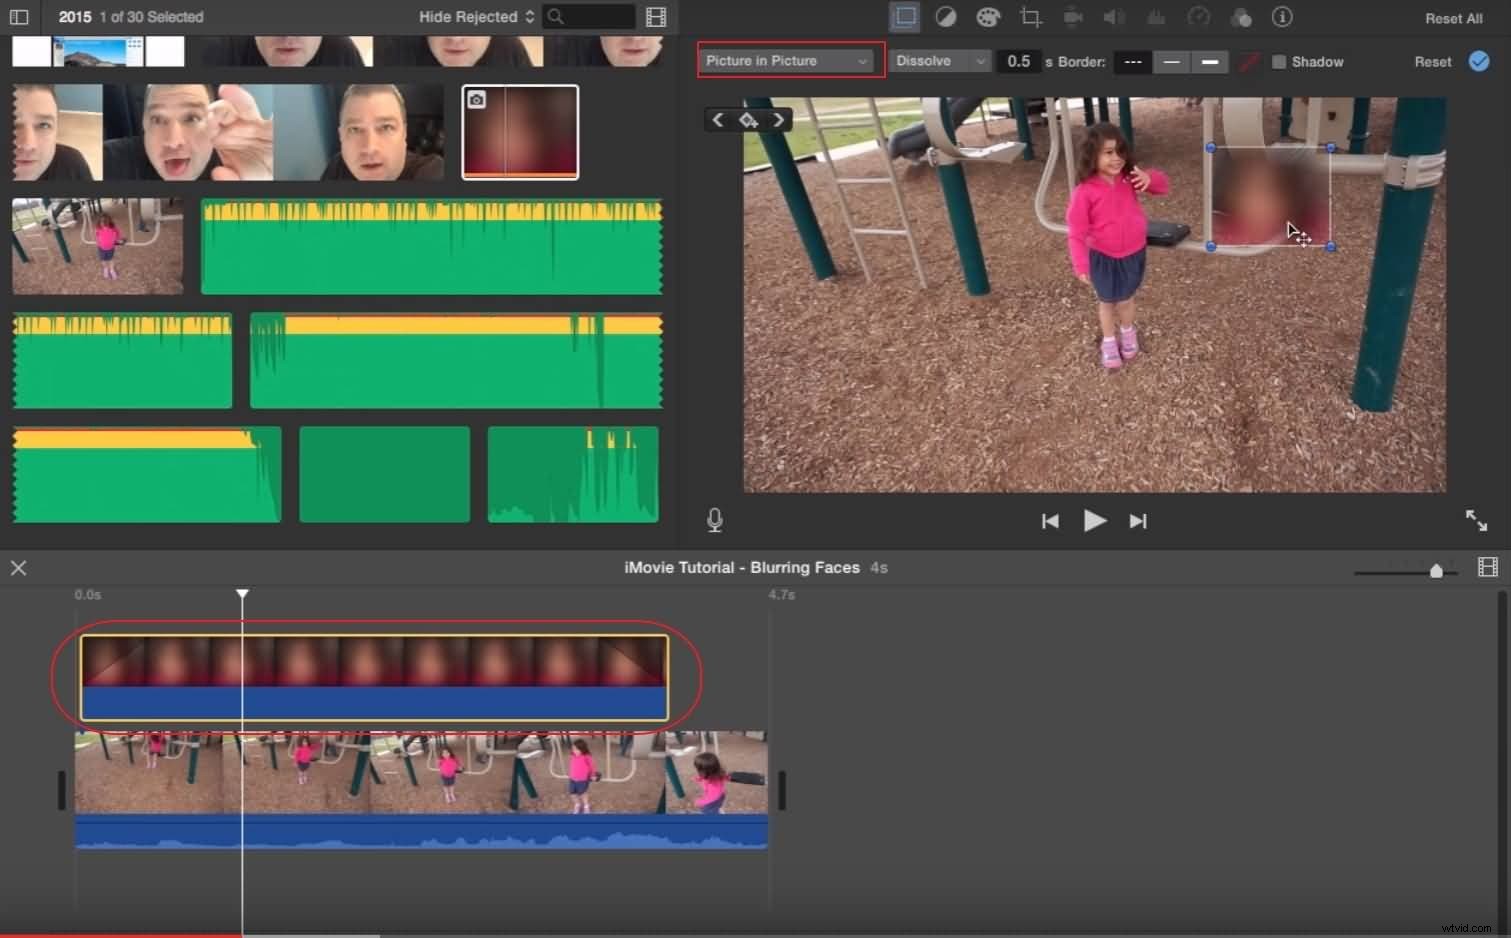The width and height of the screenshot is (1511, 938).
Task: Open the Clip Filter and Audio Effects
Action: click(1241, 17)
